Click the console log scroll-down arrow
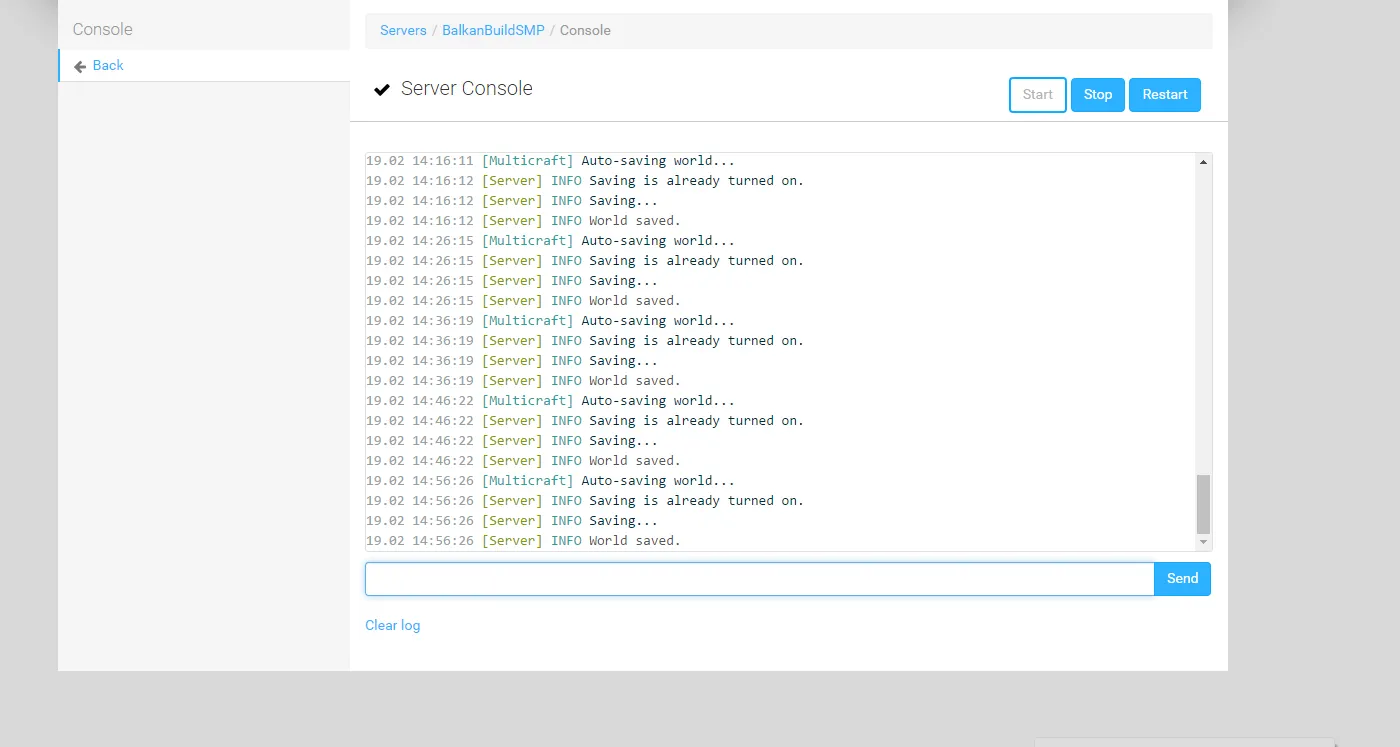 pos(1204,542)
